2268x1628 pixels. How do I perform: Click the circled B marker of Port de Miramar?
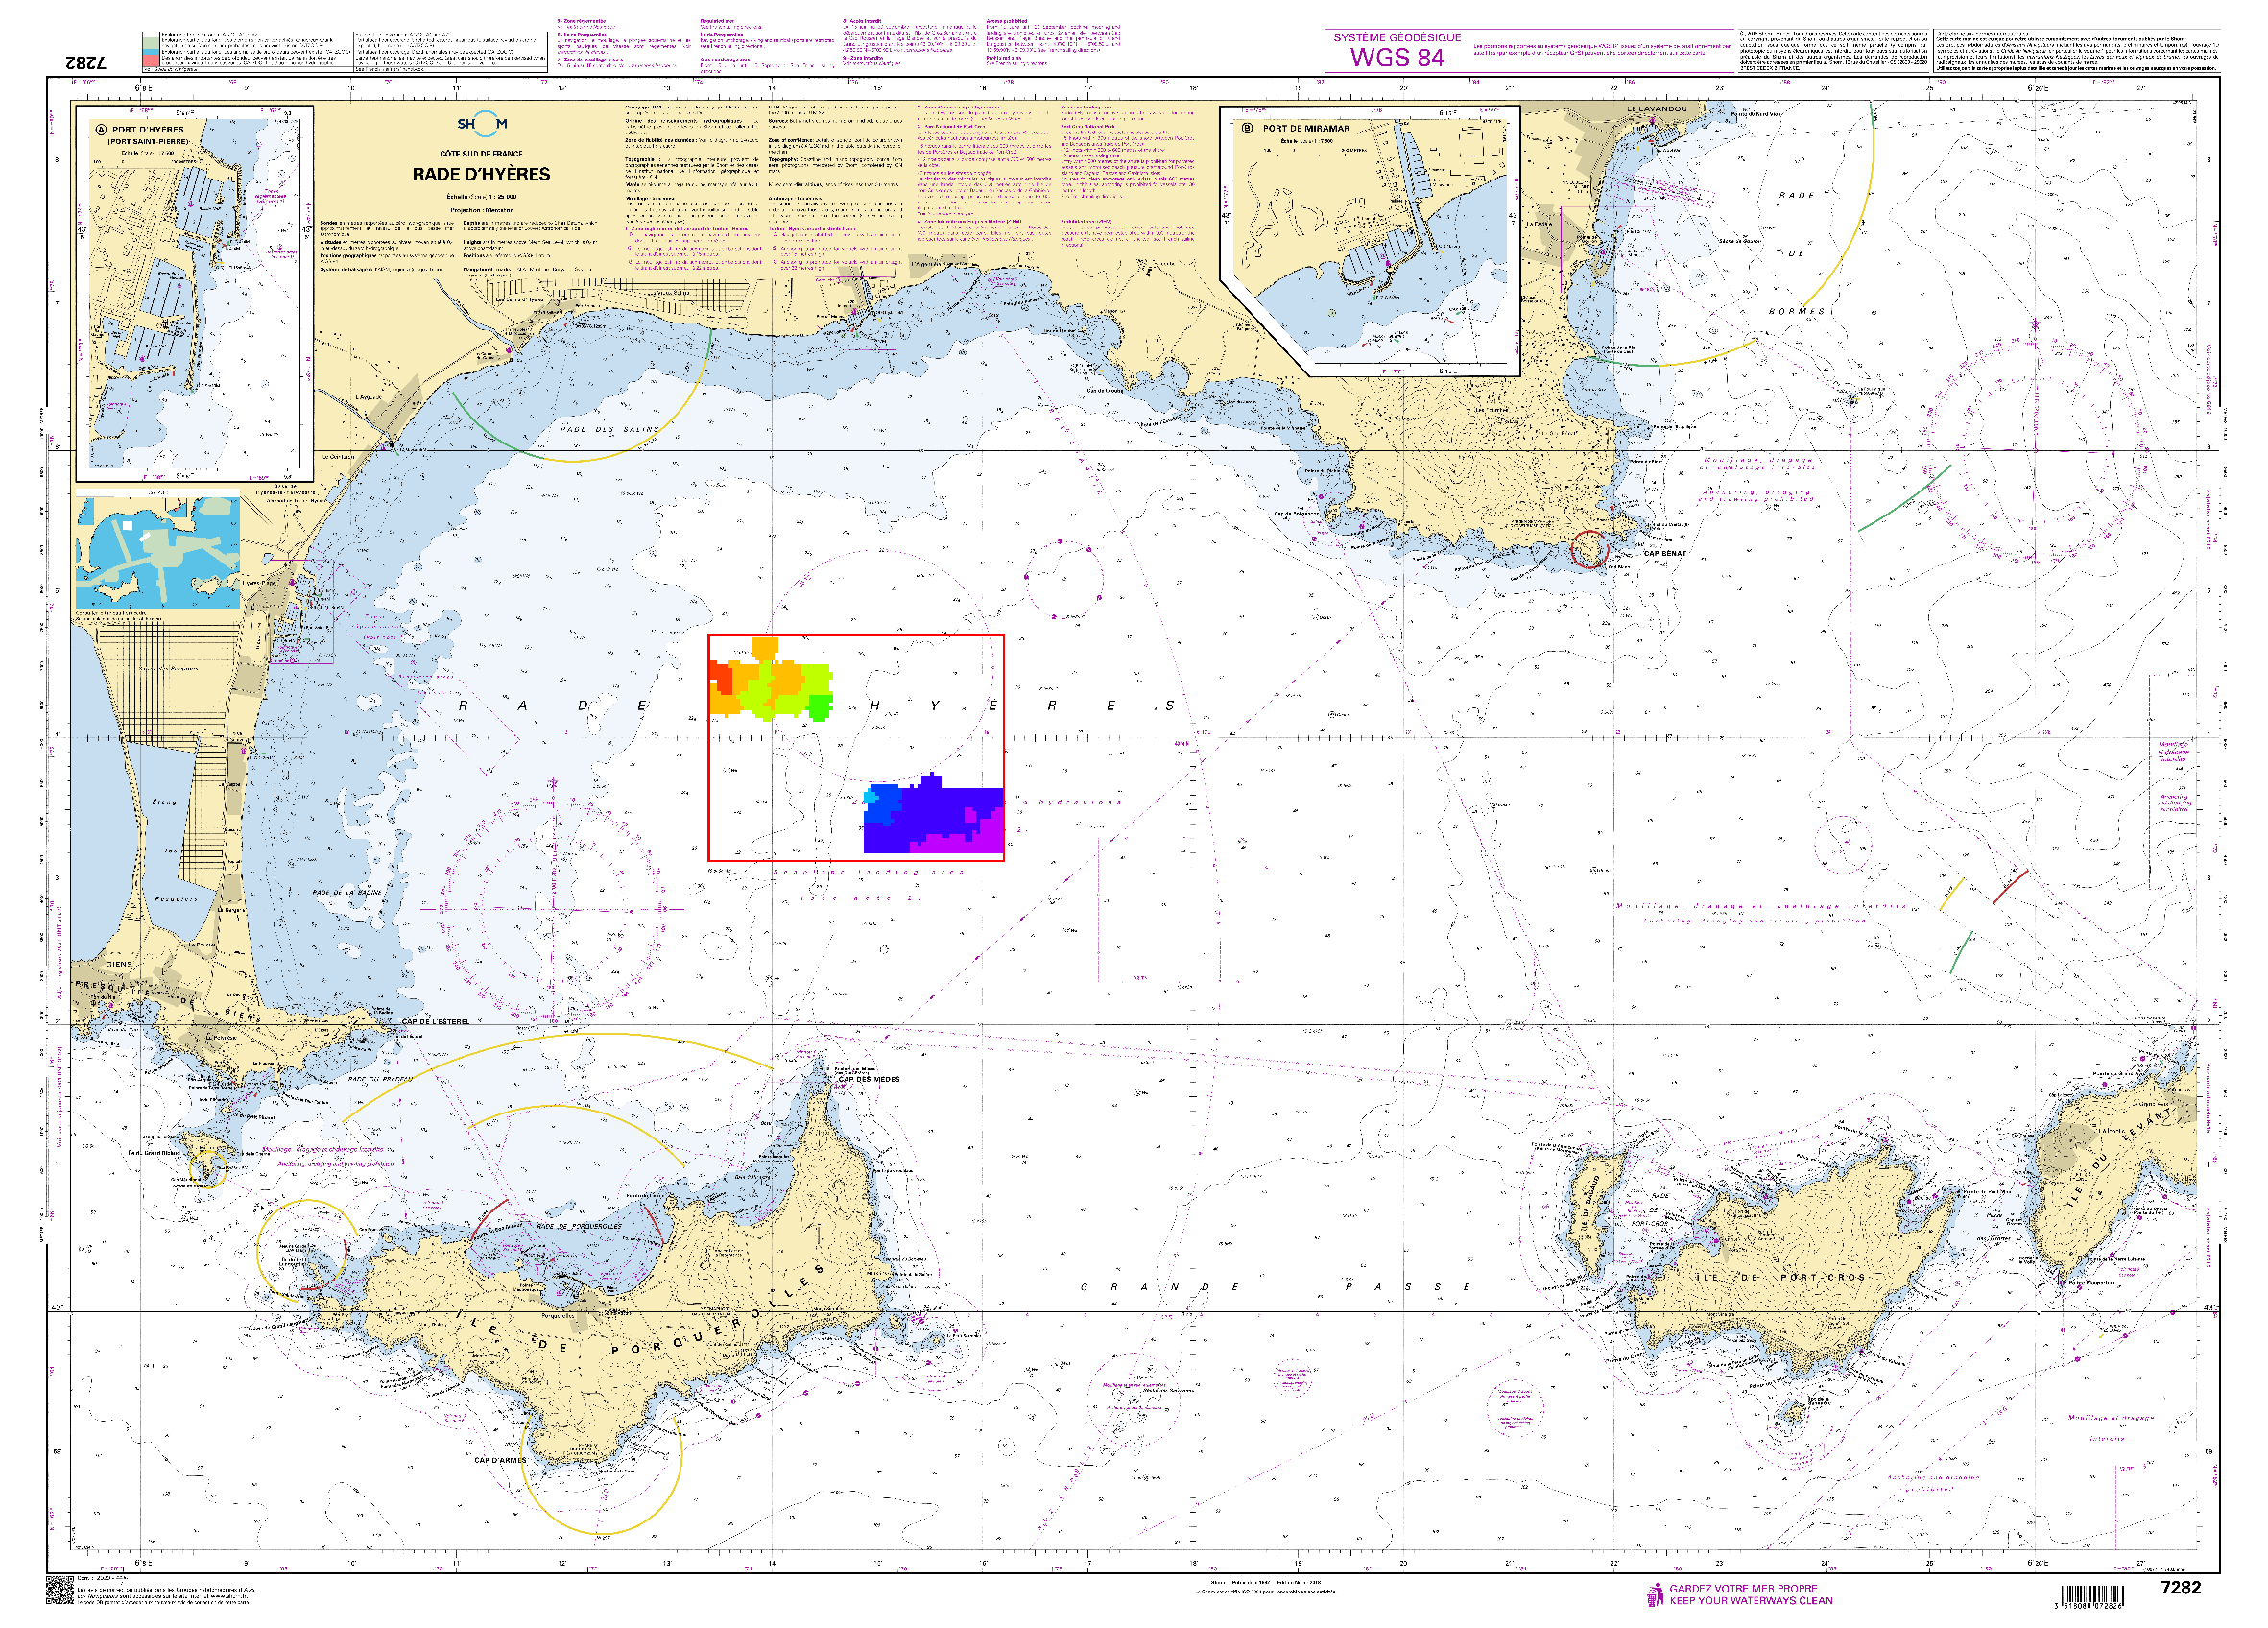point(1247,129)
